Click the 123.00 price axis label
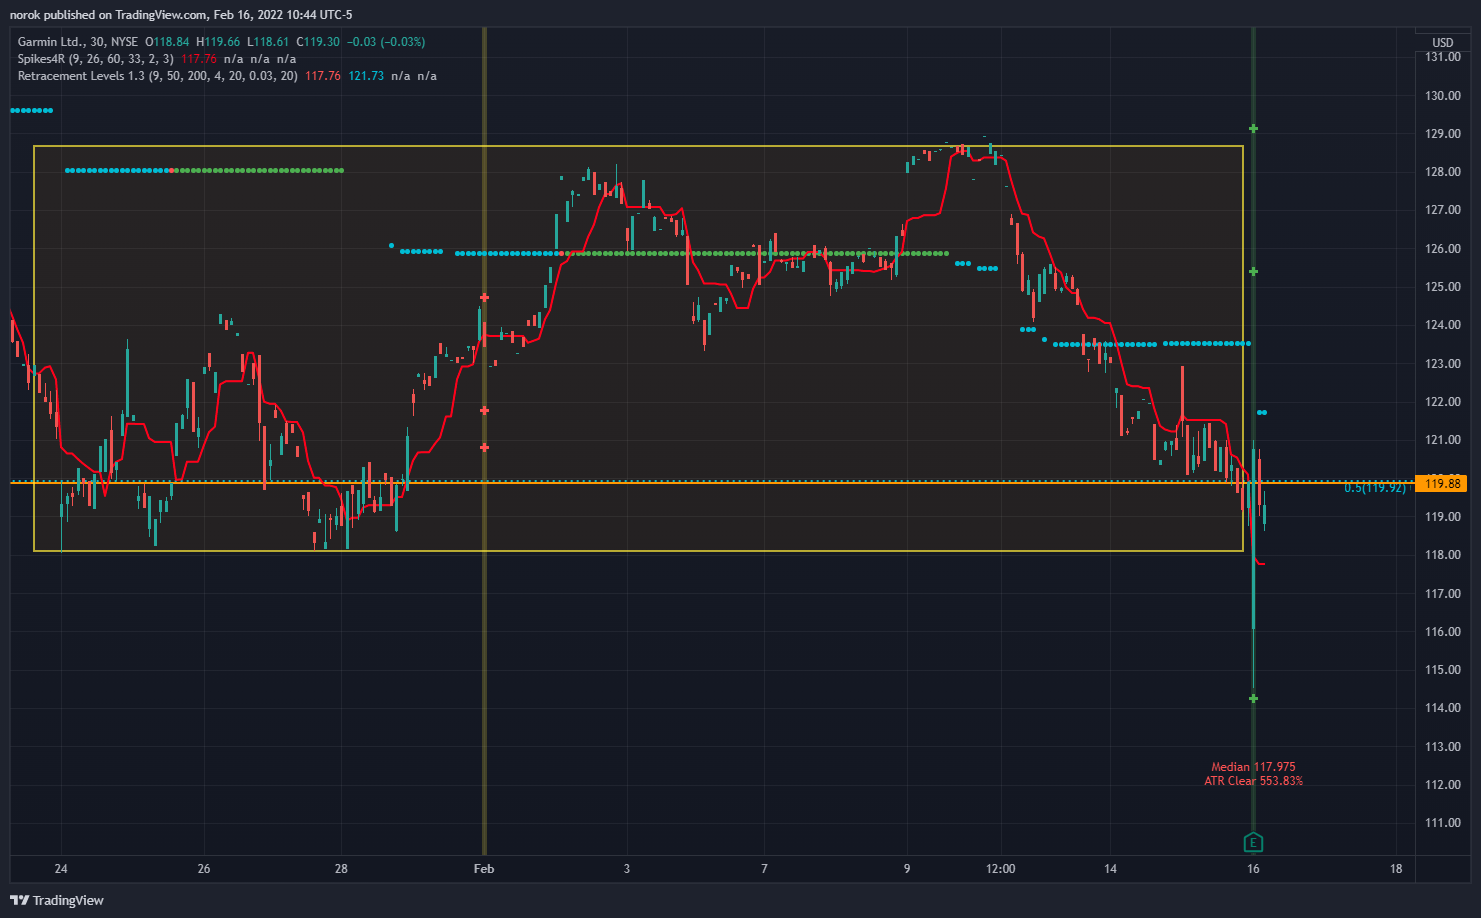This screenshot has height=918, width=1481. tap(1443, 364)
